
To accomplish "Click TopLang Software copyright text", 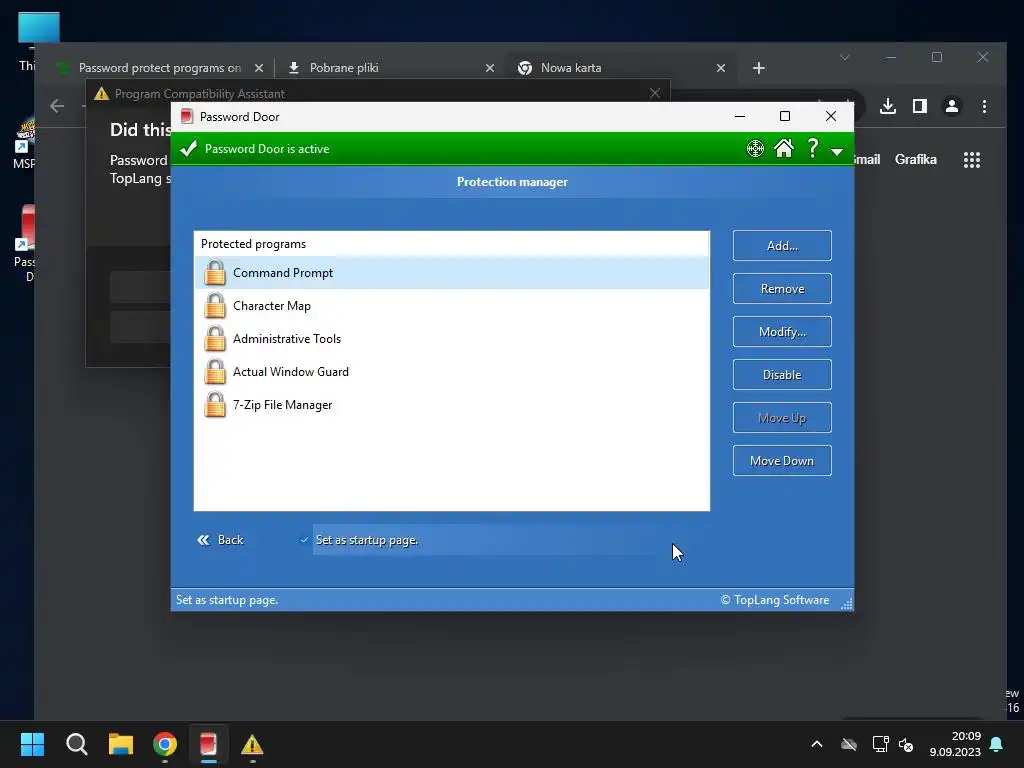I will (x=775, y=600).
